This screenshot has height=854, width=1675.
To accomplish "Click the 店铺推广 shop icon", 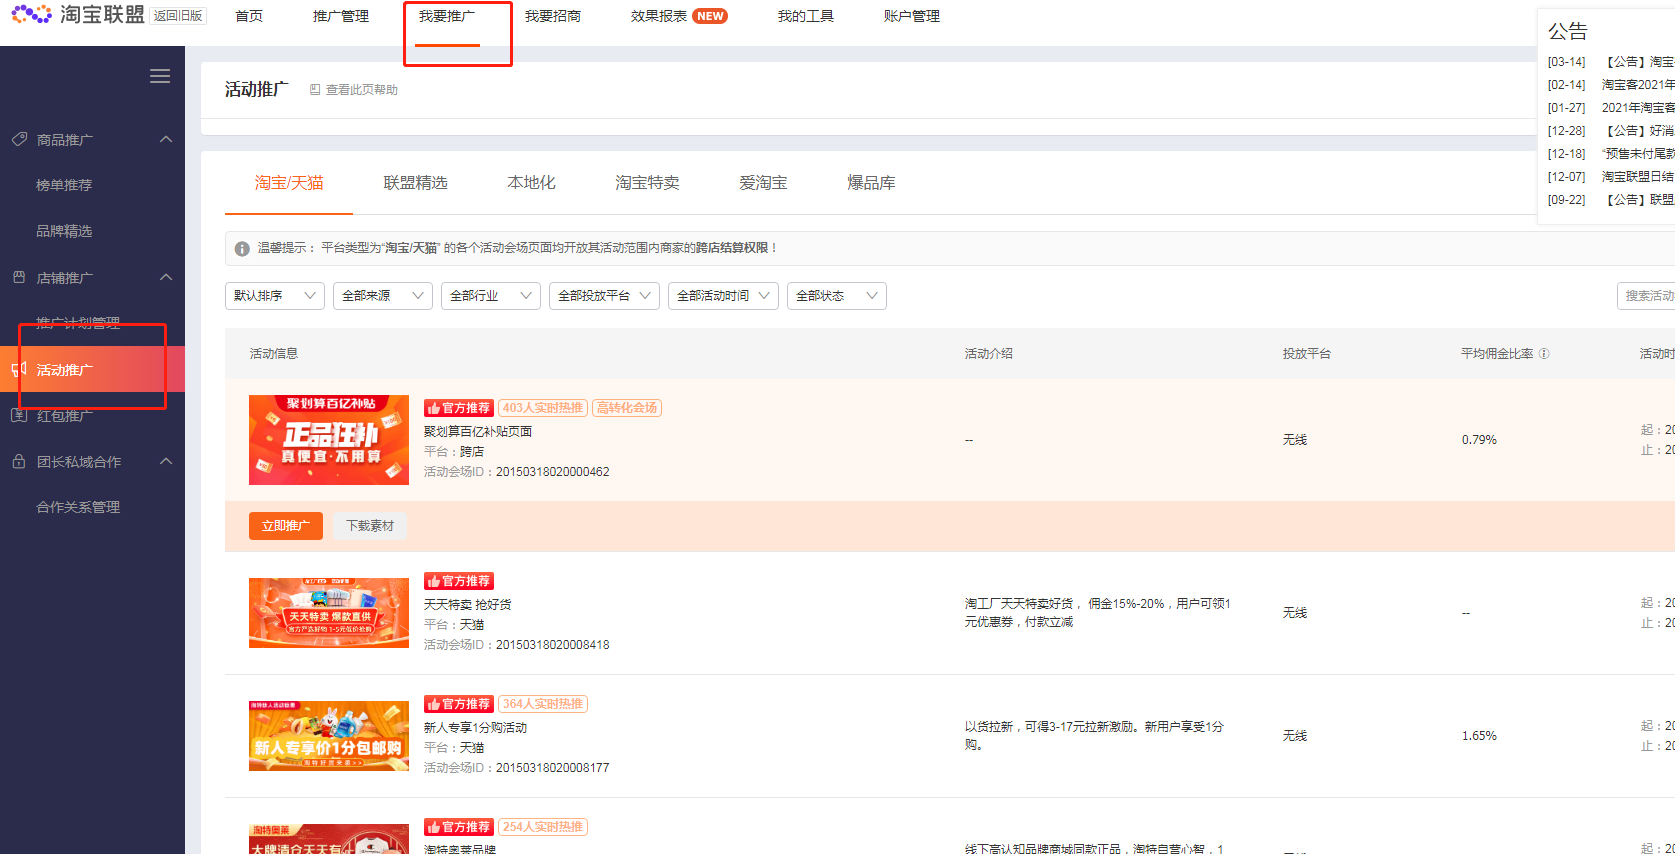I will (x=19, y=277).
